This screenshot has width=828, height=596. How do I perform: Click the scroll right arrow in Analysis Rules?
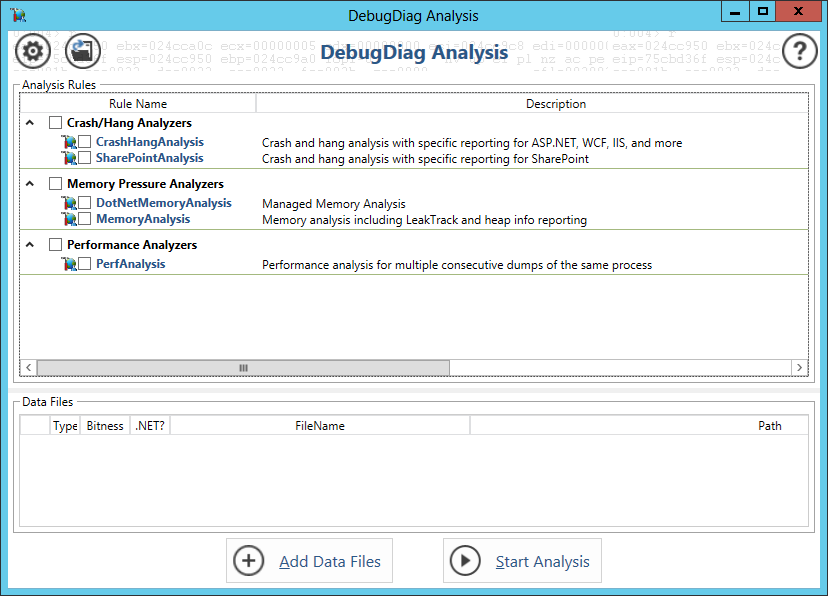pyautogui.click(x=799, y=367)
